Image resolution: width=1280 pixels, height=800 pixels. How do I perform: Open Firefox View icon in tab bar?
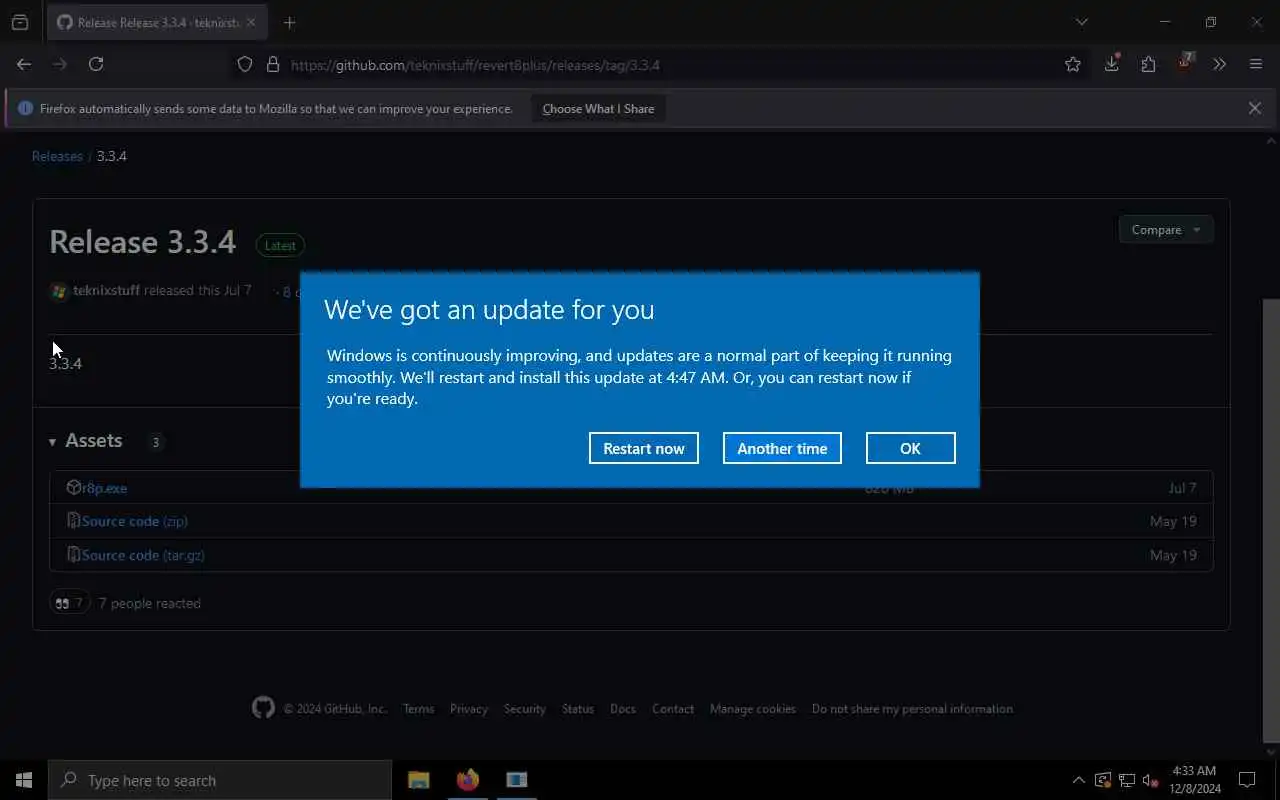tap(20, 22)
